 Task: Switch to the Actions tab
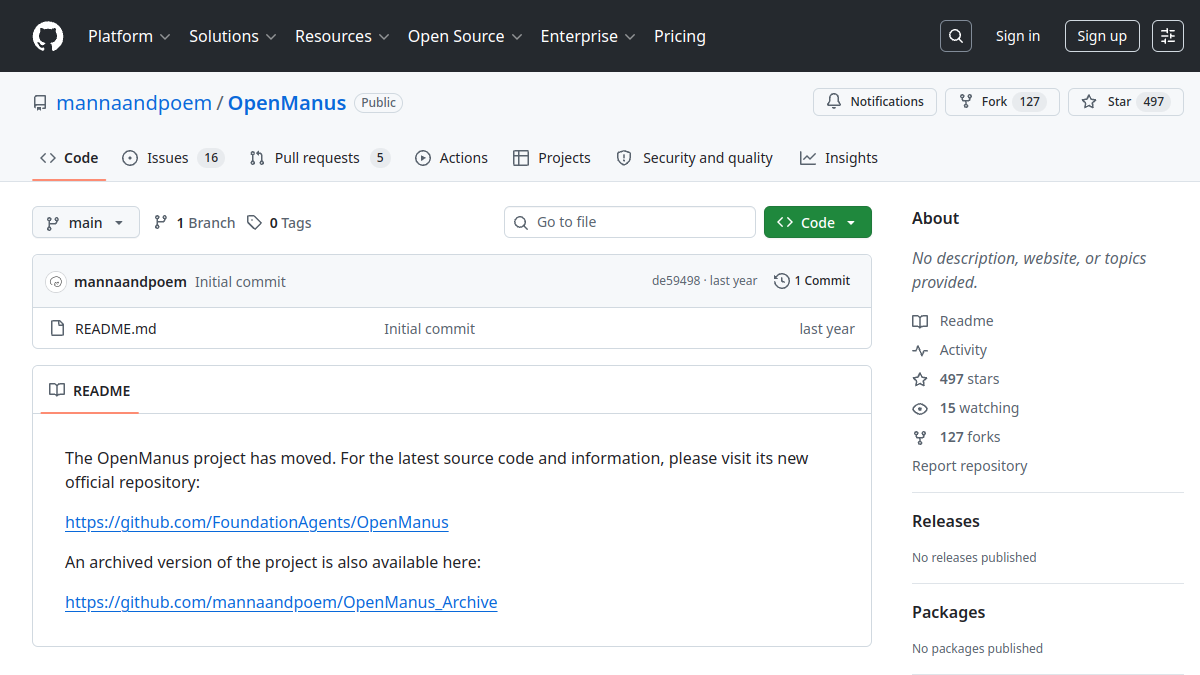click(x=451, y=158)
